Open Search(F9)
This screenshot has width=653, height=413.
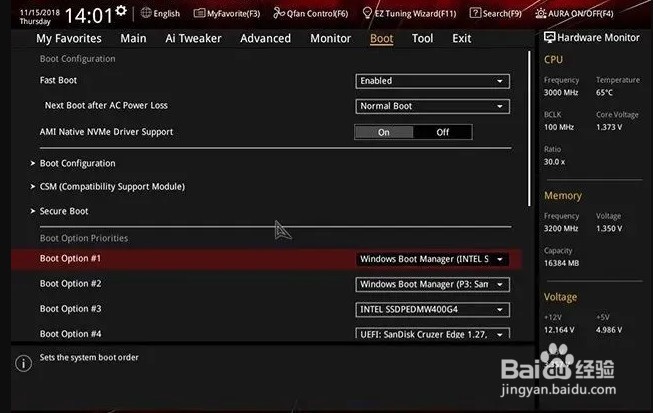tap(496, 13)
